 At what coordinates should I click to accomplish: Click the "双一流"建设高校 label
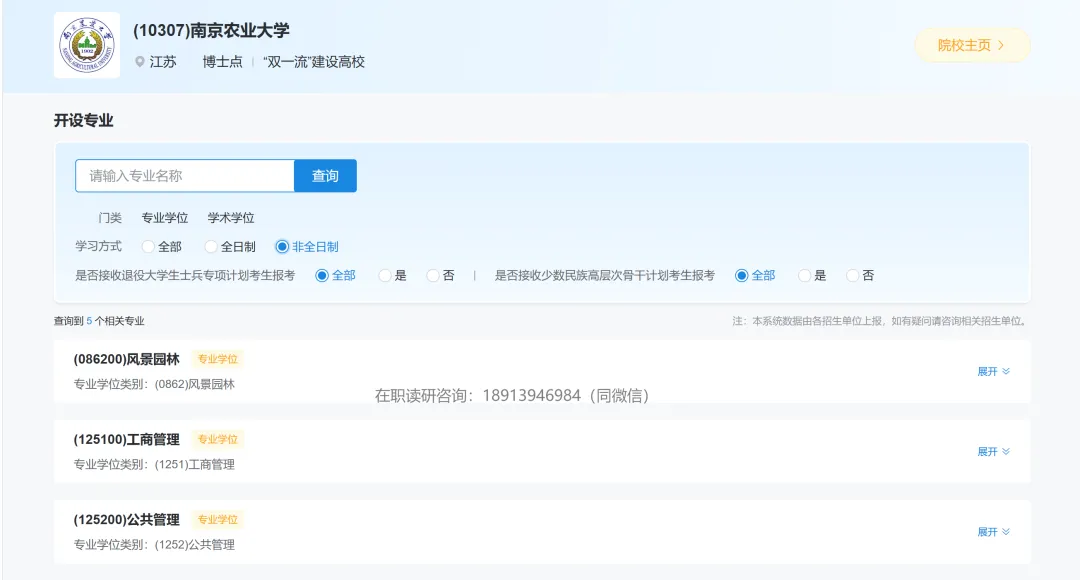click(x=314, y=62)
